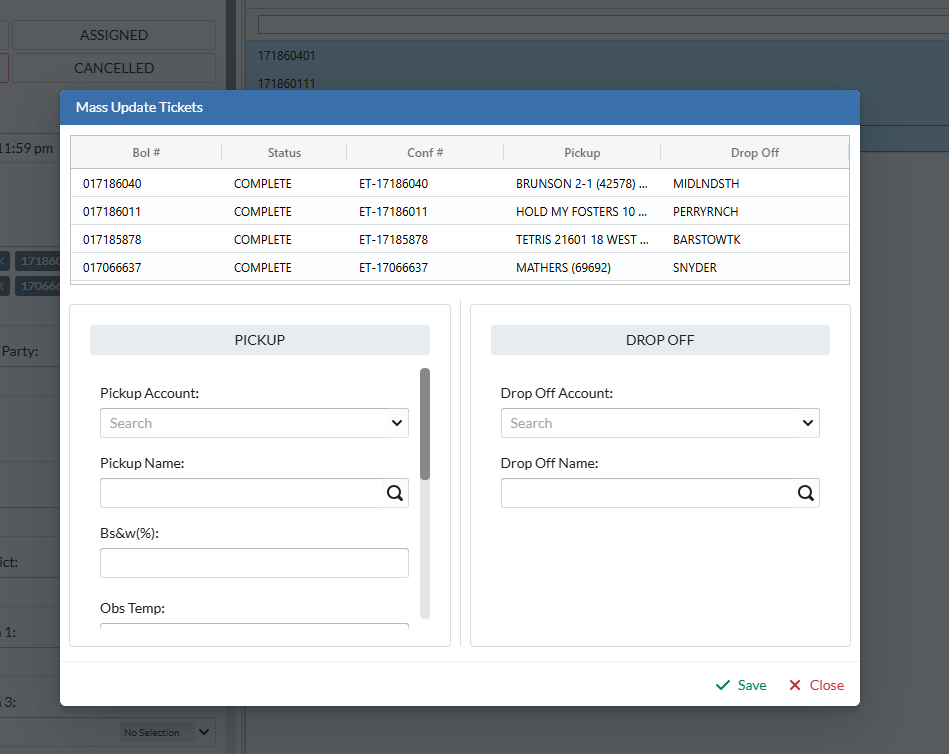
Task: Click conf number ET-17066637
Action: (x=393, y=267)
